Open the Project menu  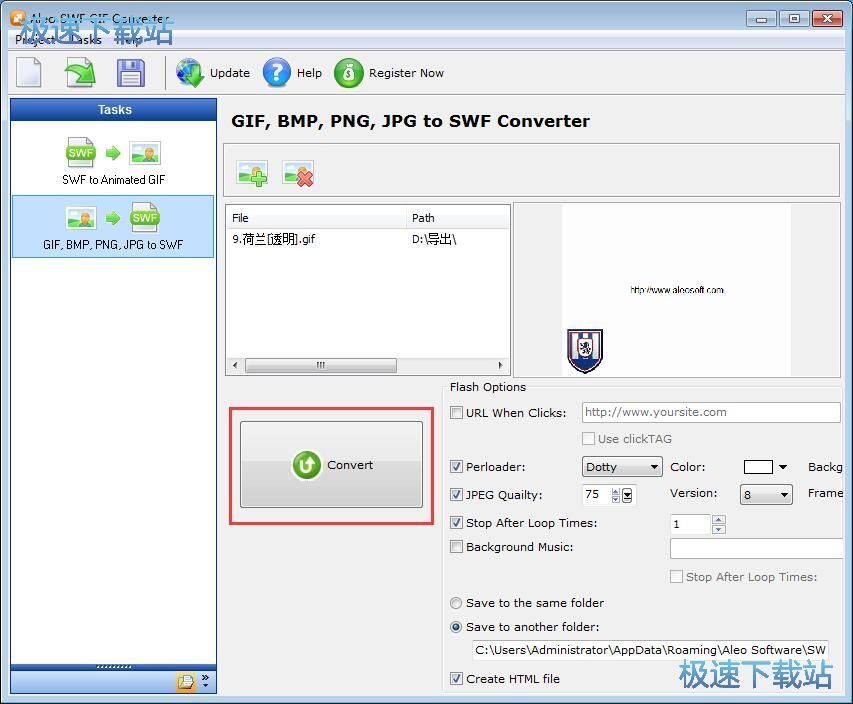point(35,40)
